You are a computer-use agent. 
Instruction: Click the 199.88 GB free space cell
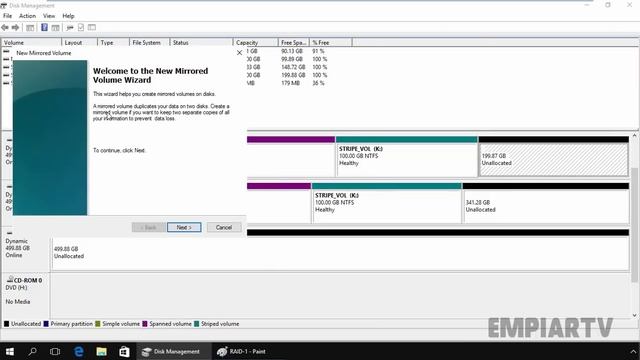coord(293,75)
